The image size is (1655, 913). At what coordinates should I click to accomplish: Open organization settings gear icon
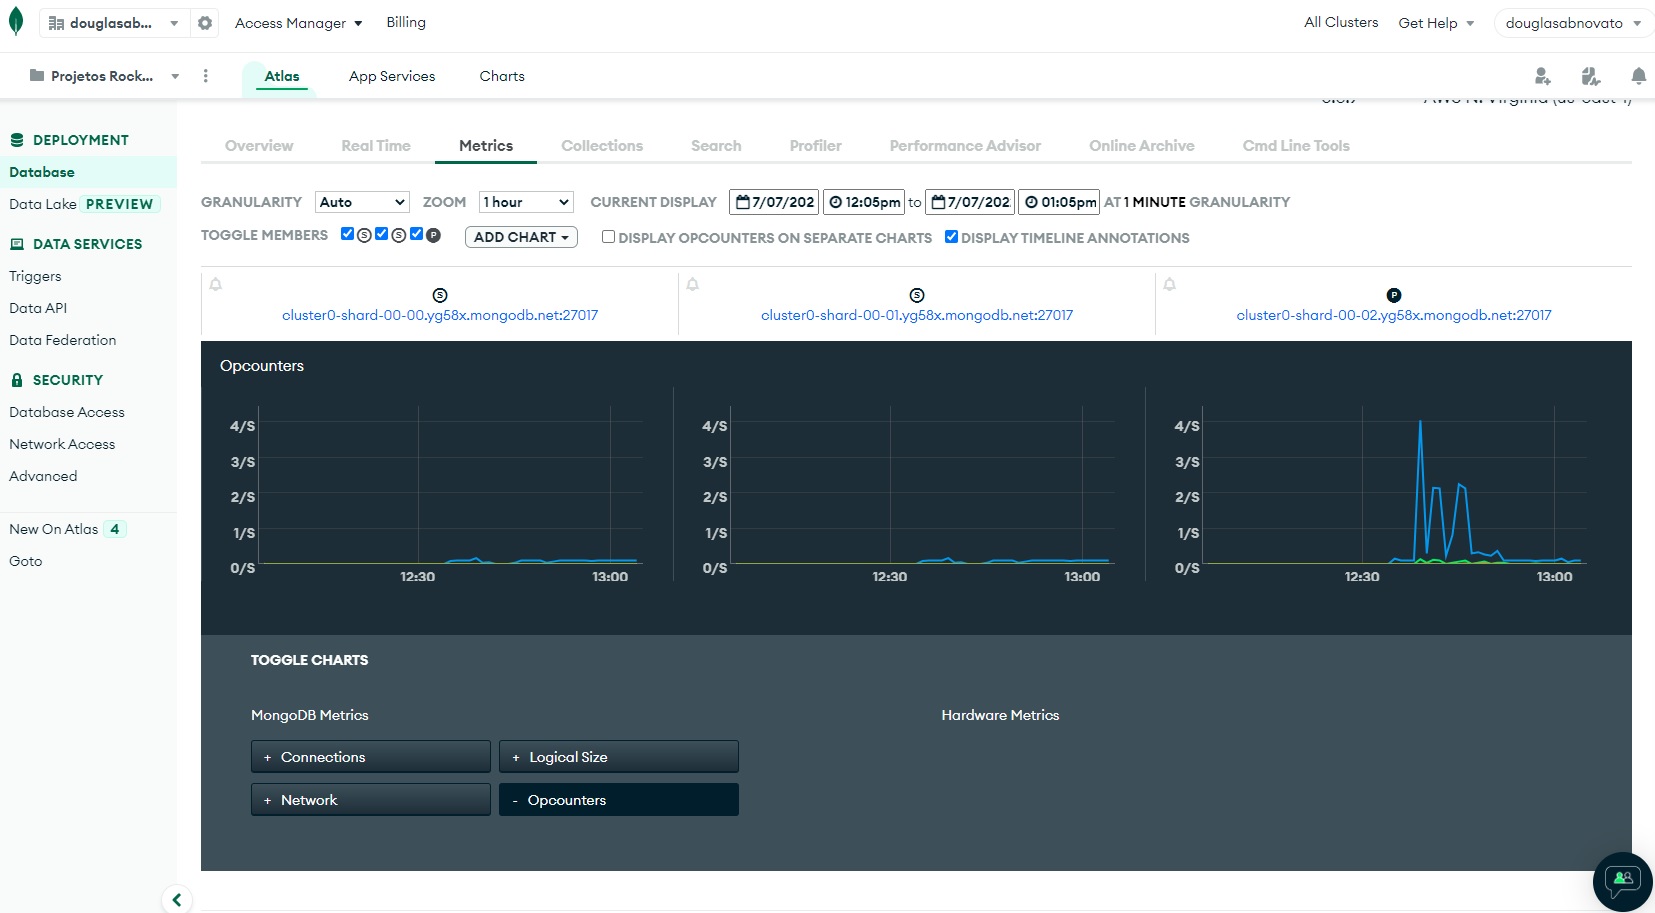[205, 23]
